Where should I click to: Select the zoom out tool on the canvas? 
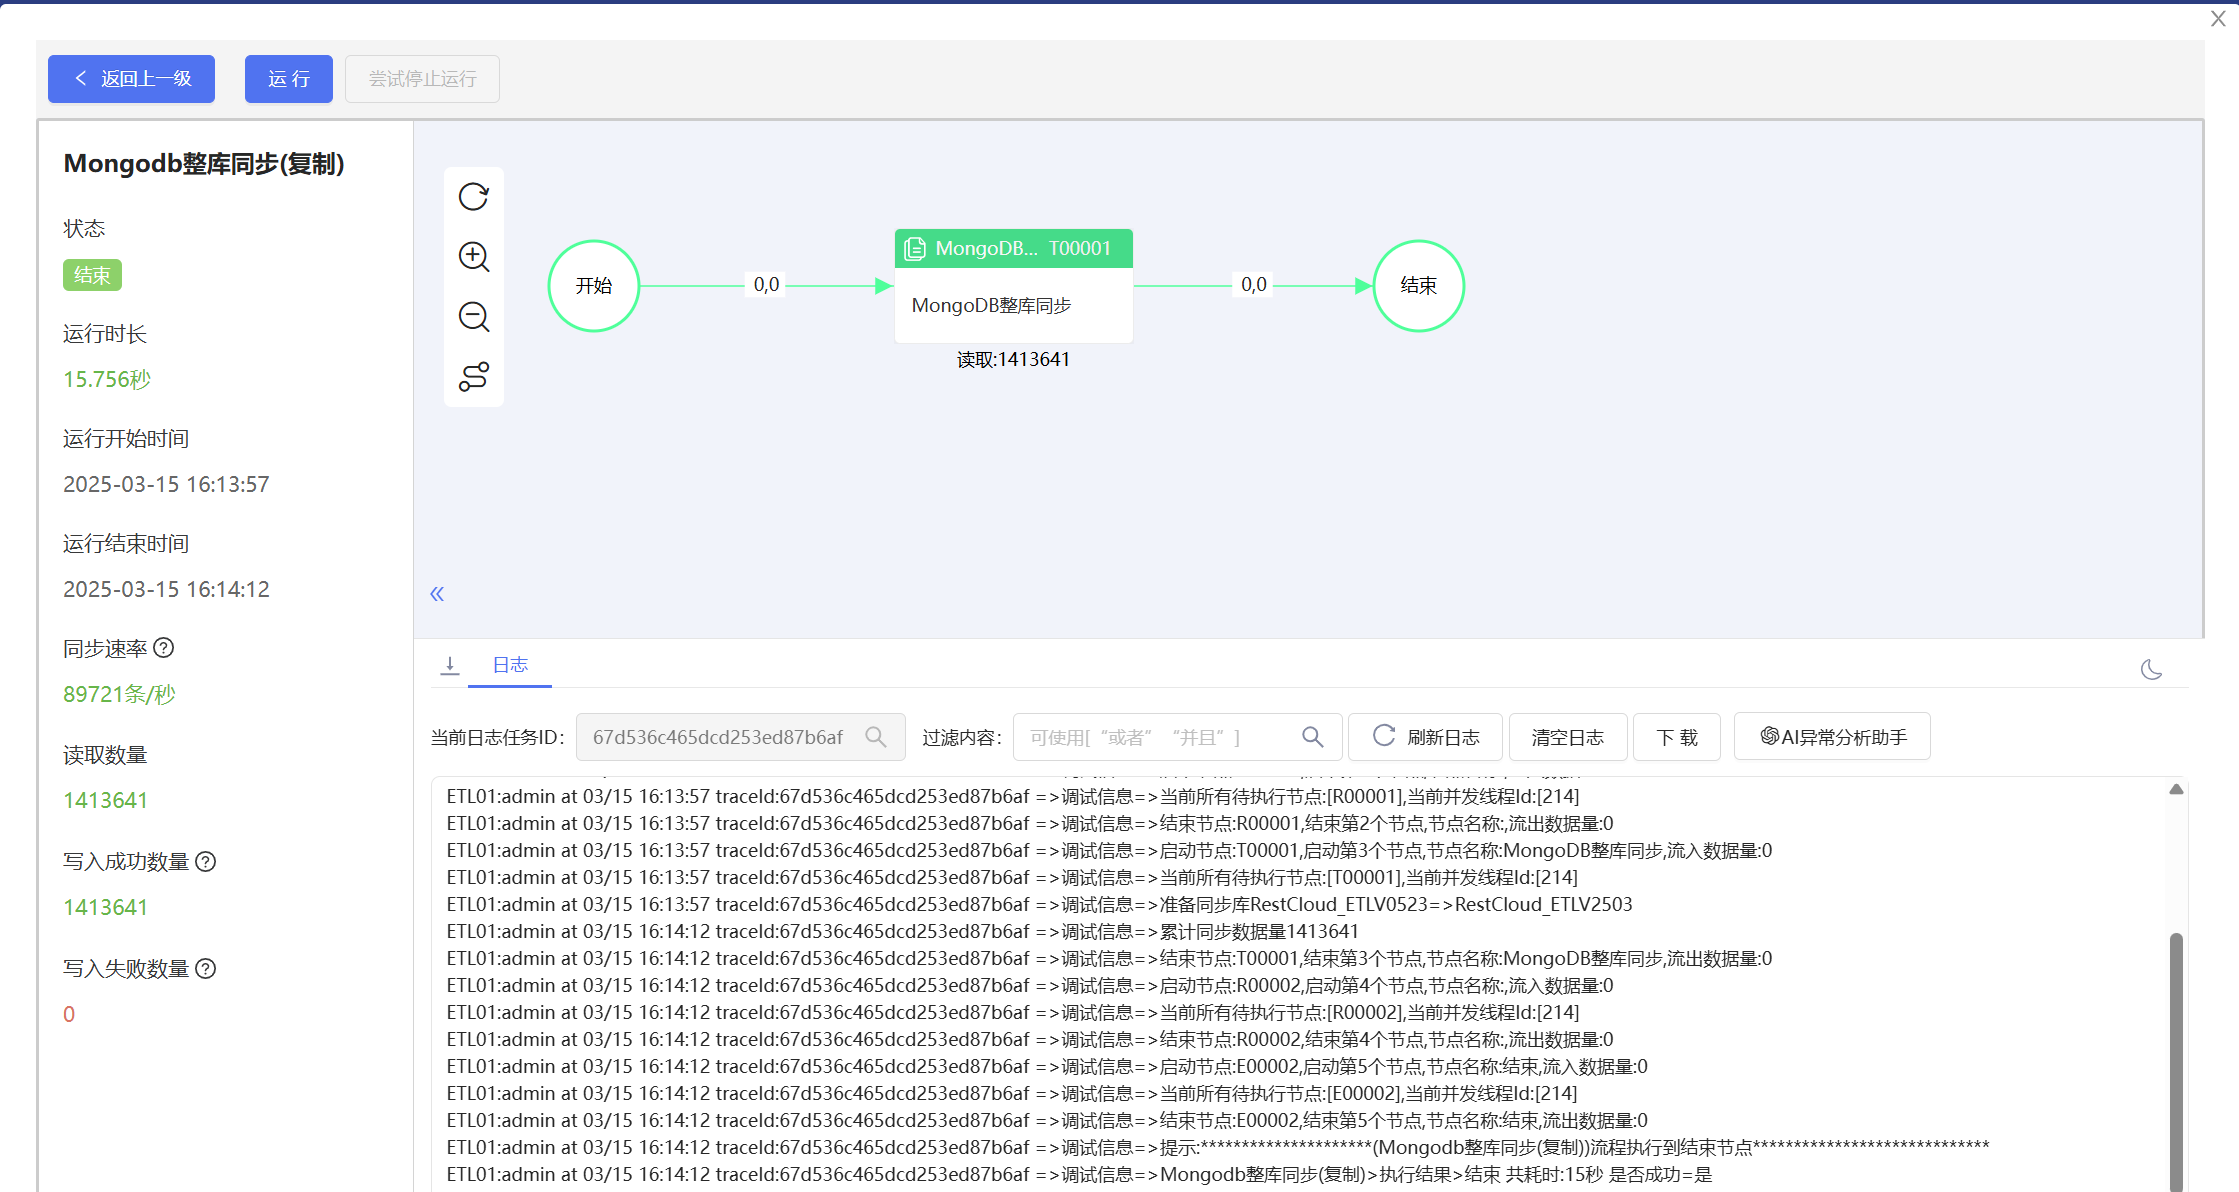473,317
